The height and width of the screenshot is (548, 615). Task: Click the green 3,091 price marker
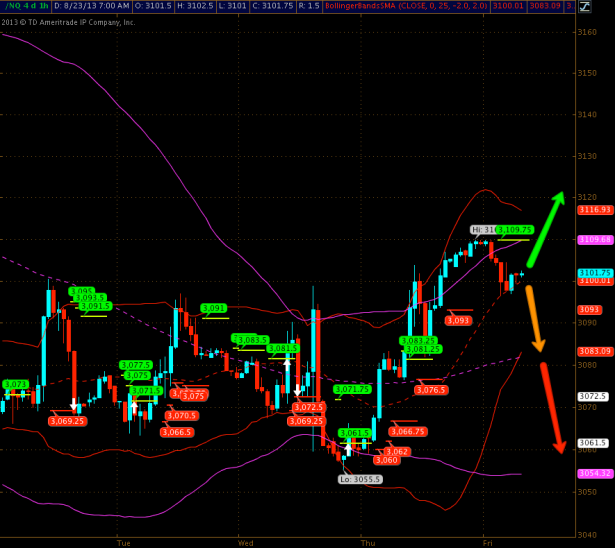(x=214, y=309)
